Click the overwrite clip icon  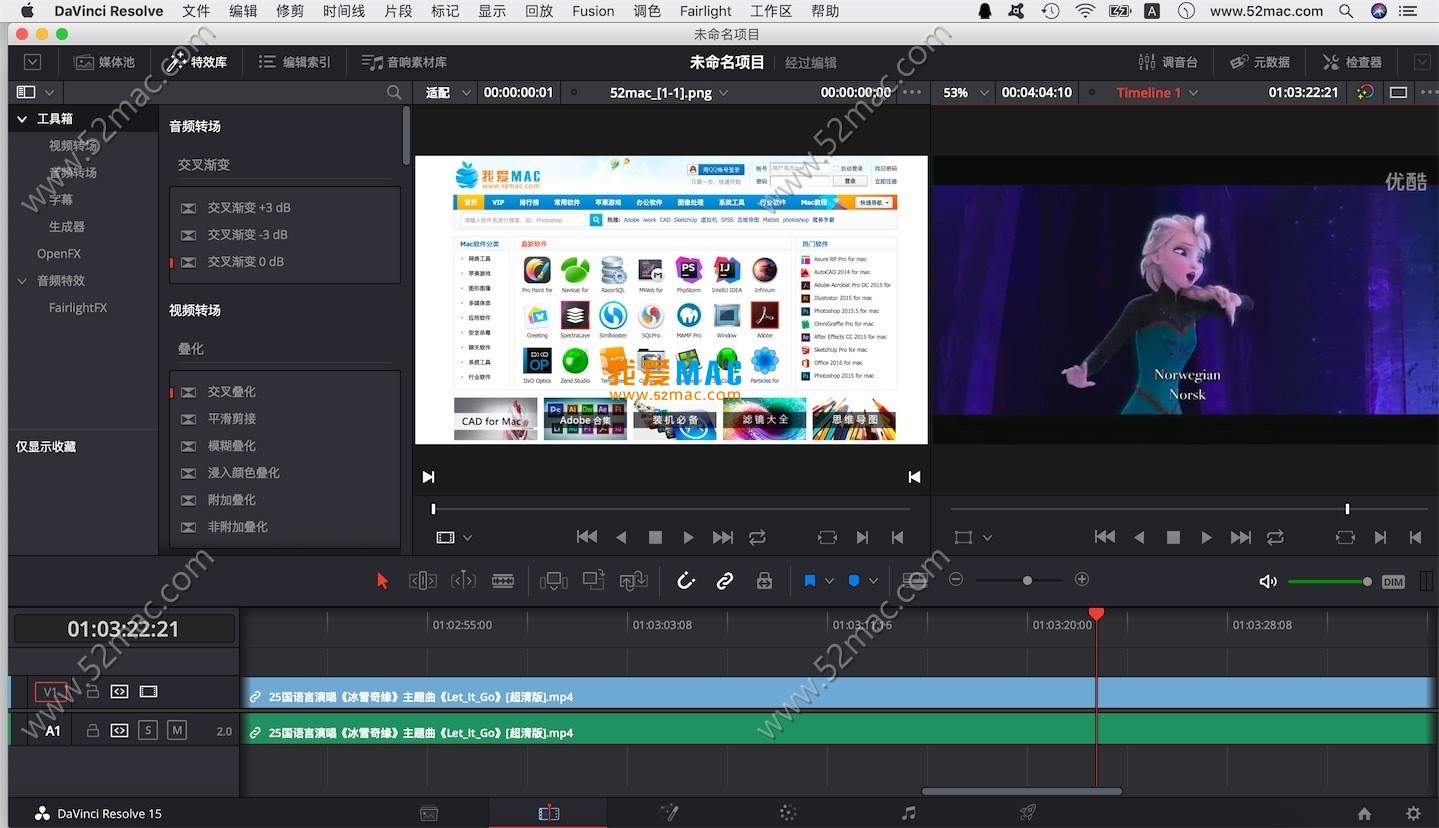pyautogui.click(x=594, y=580)
